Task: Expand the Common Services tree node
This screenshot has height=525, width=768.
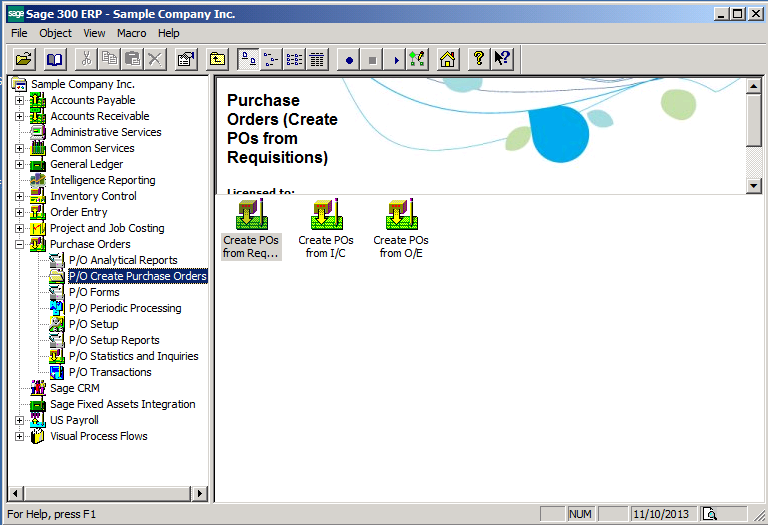Action: click(19, 148)
